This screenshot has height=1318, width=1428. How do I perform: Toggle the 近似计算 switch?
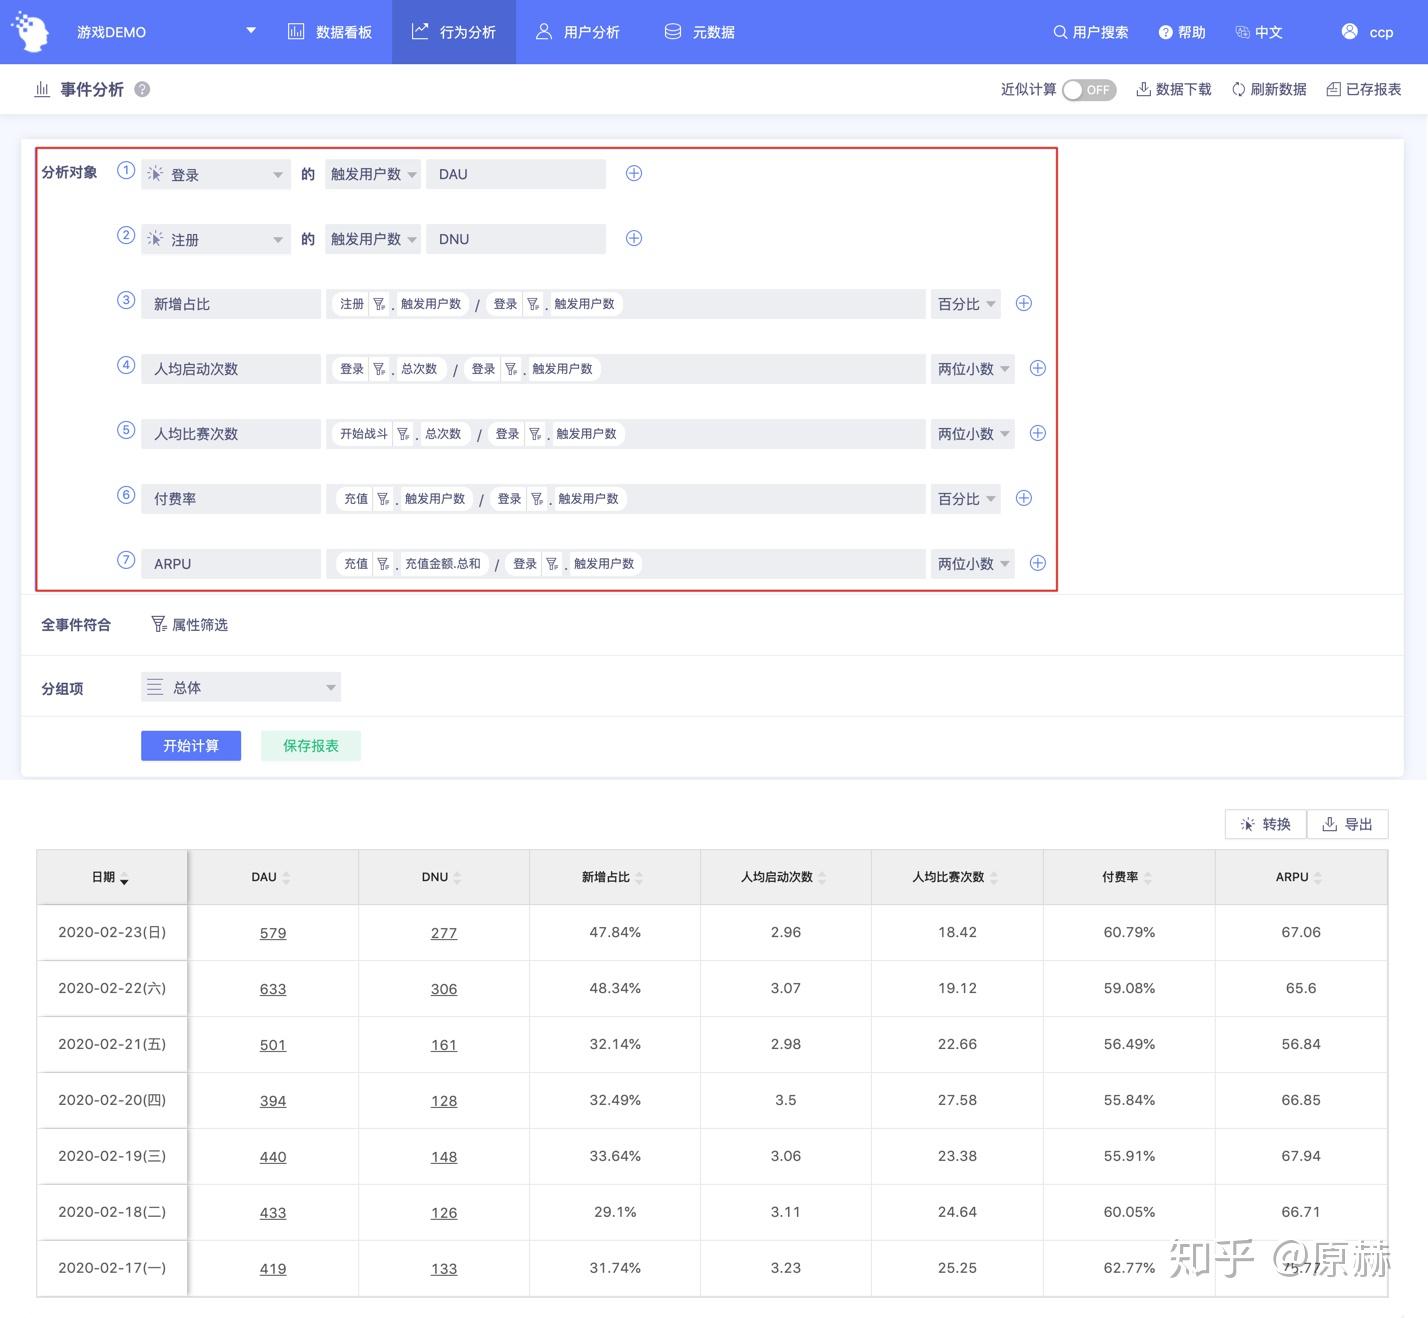point(1088,90)
